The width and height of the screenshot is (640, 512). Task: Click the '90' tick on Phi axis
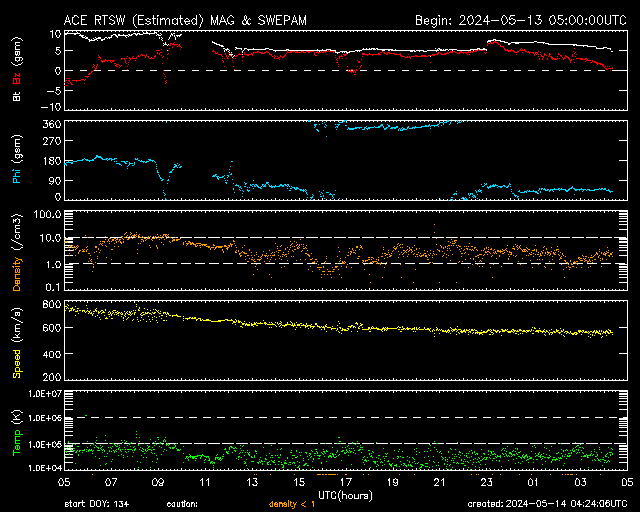point(55,180)
